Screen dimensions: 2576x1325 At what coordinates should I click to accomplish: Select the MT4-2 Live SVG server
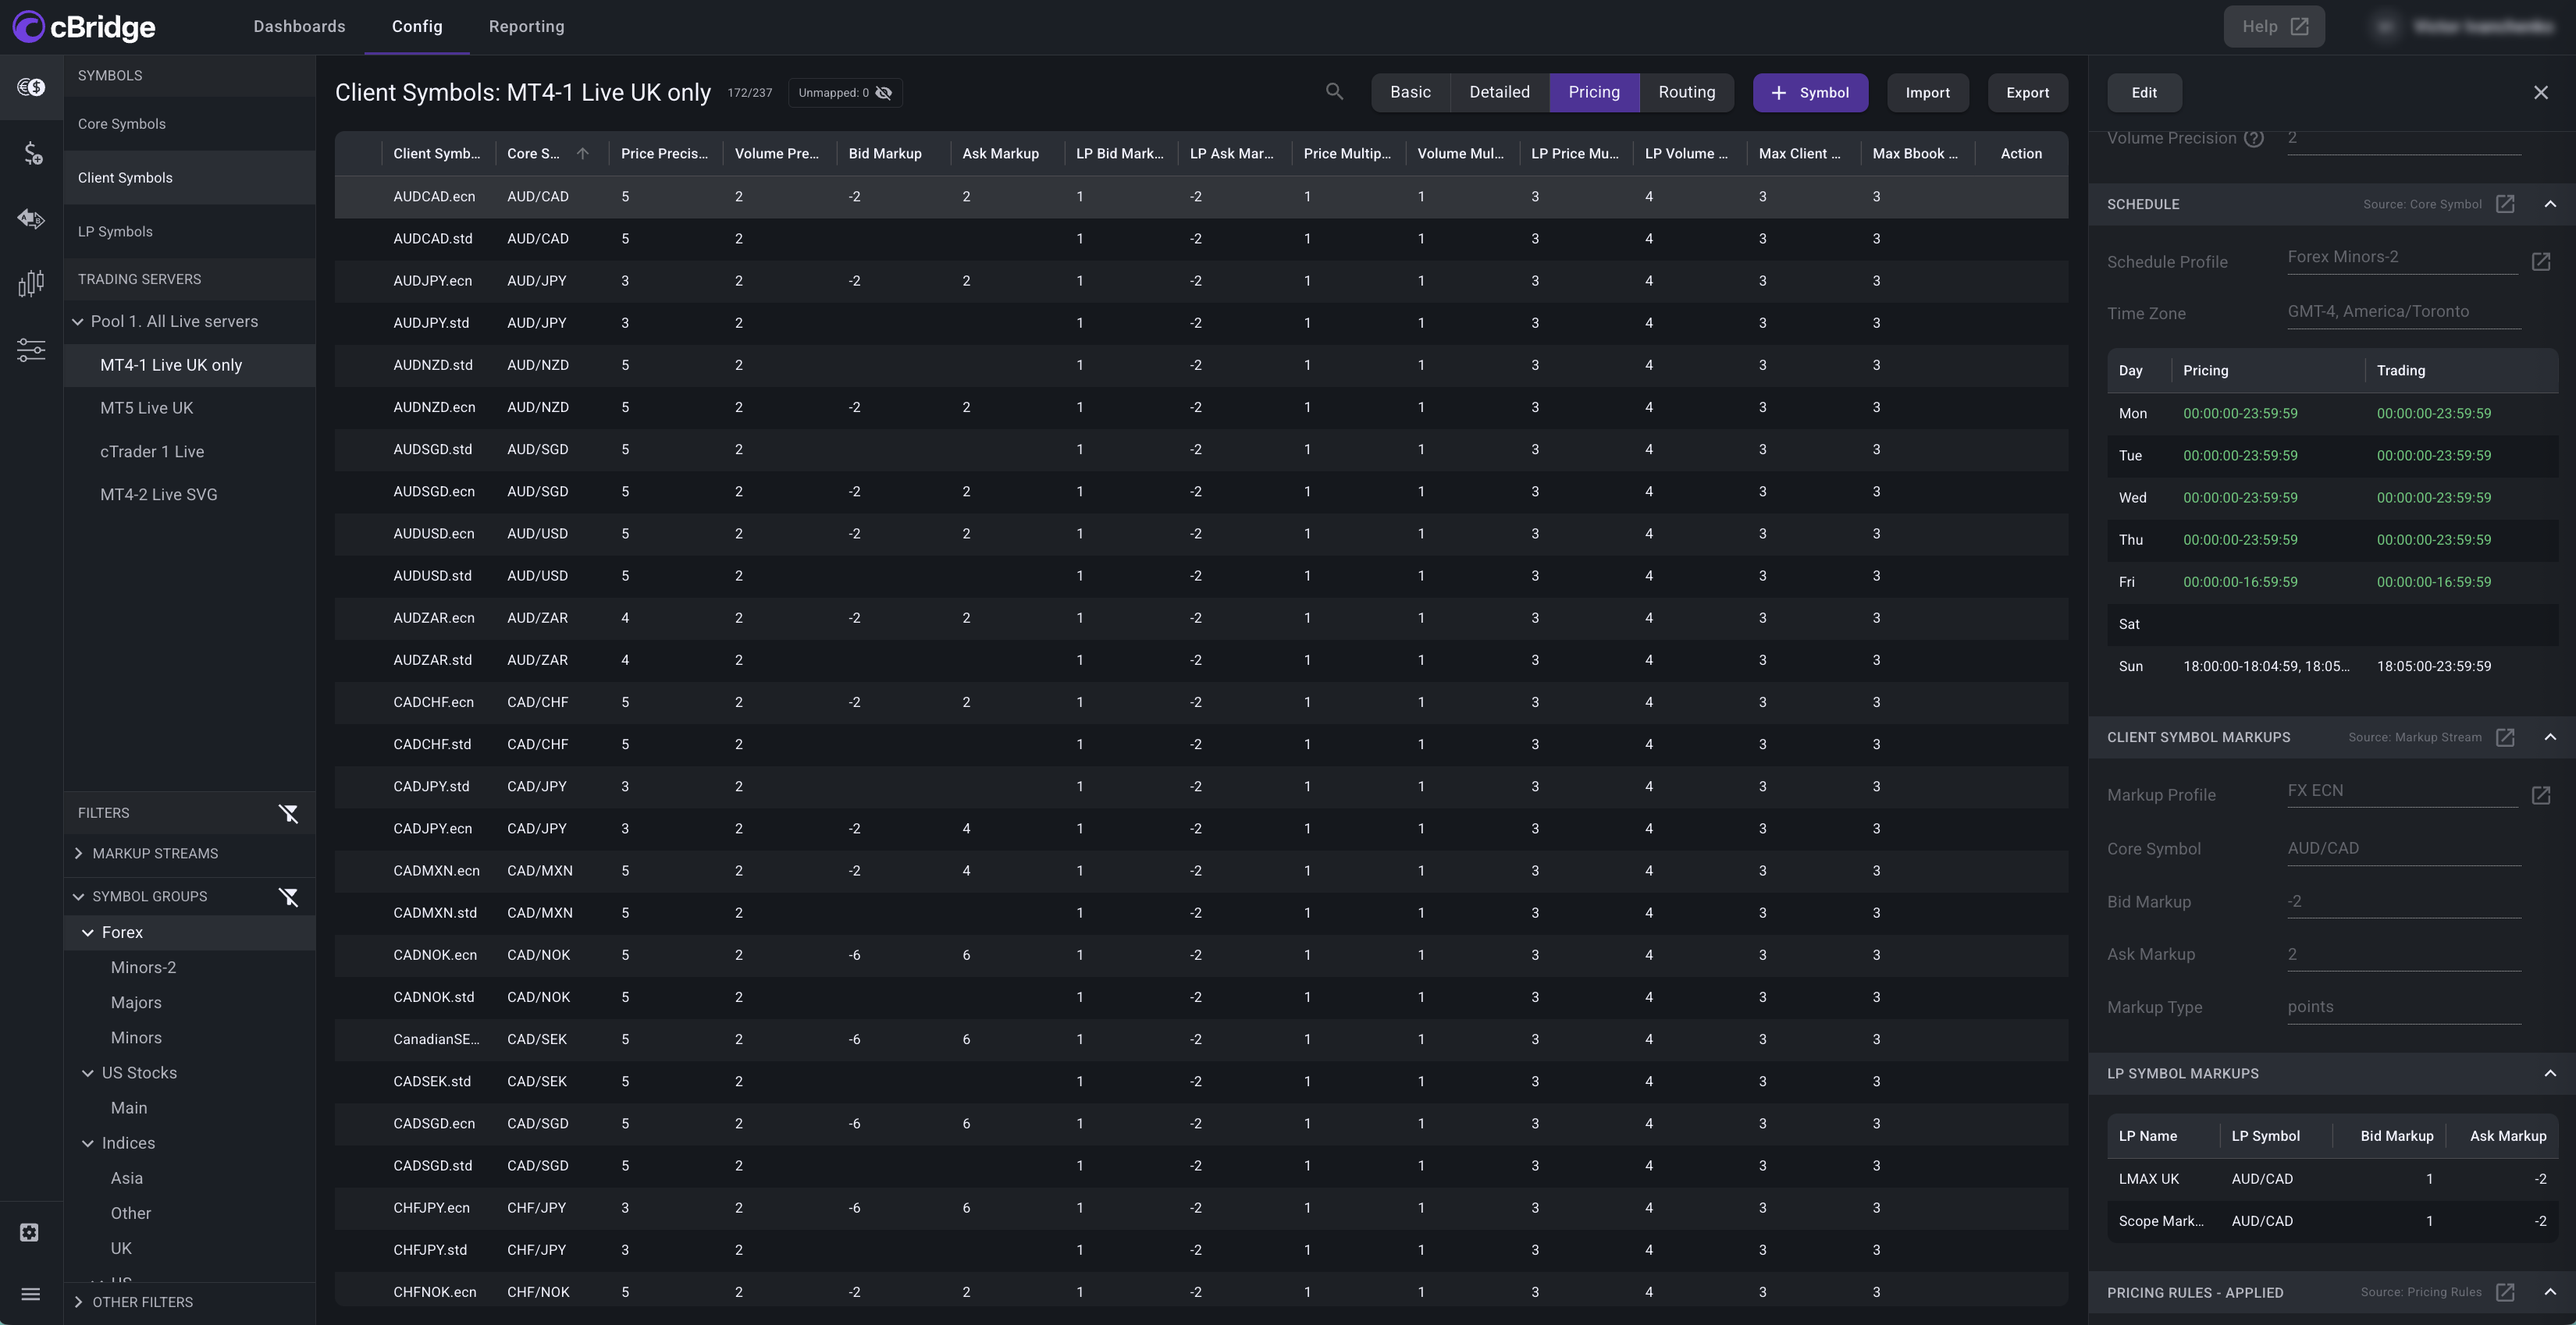tap(189, 495)
